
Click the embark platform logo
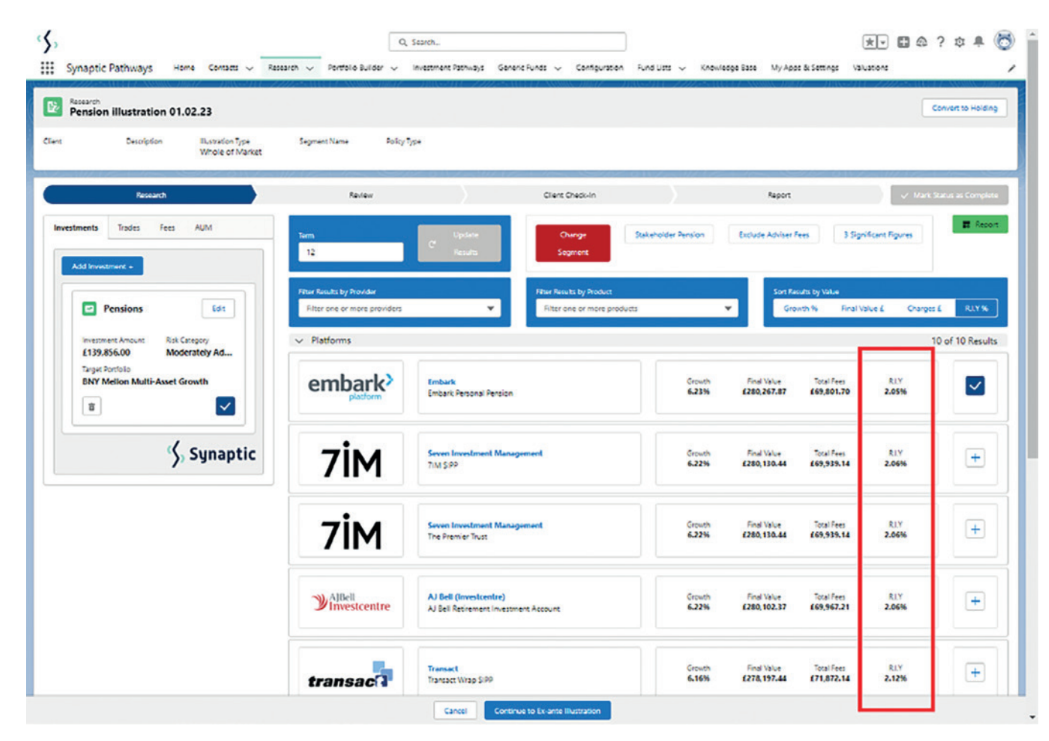click(x=351, y=387)
